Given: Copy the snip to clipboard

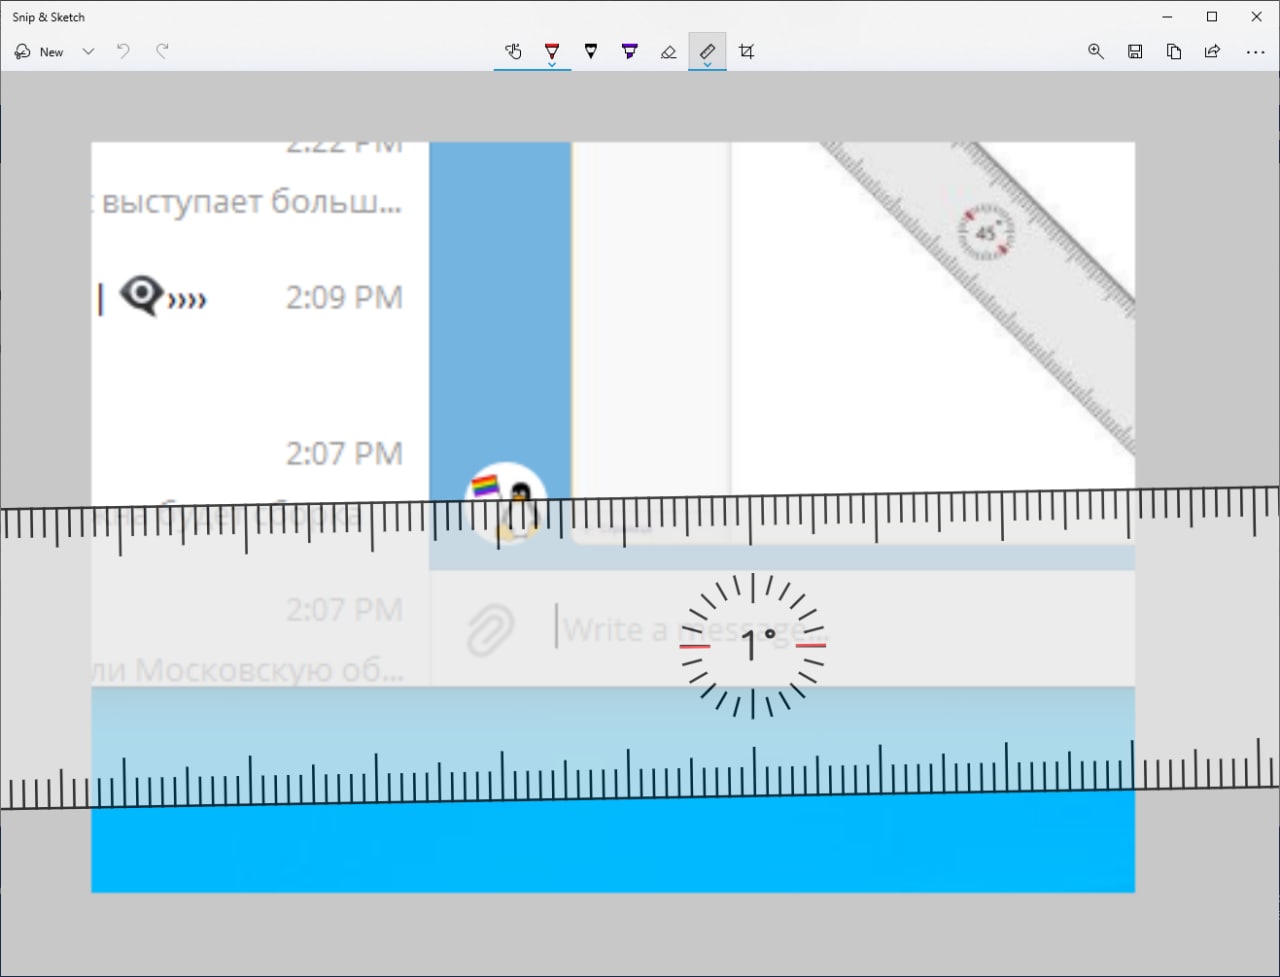Looking at the screenshot, I should point(1174,51).
